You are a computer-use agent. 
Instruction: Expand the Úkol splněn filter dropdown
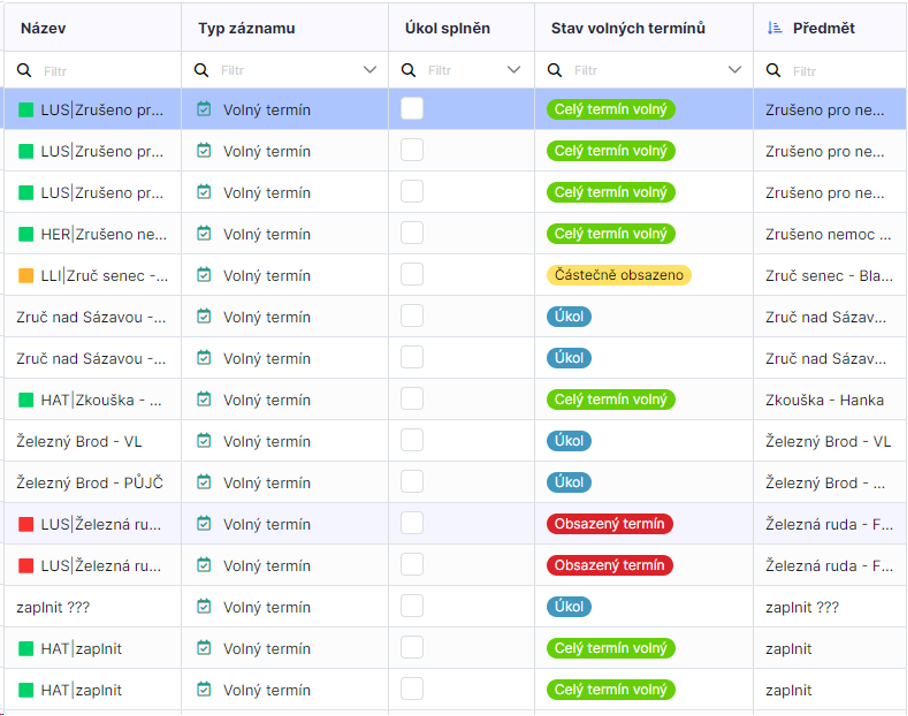514,71
